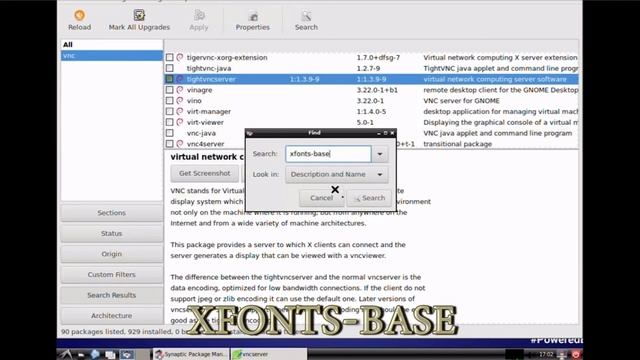This screenshot has width=640, height=360.
Task: Select the vino package name
Action: [194, 100]
